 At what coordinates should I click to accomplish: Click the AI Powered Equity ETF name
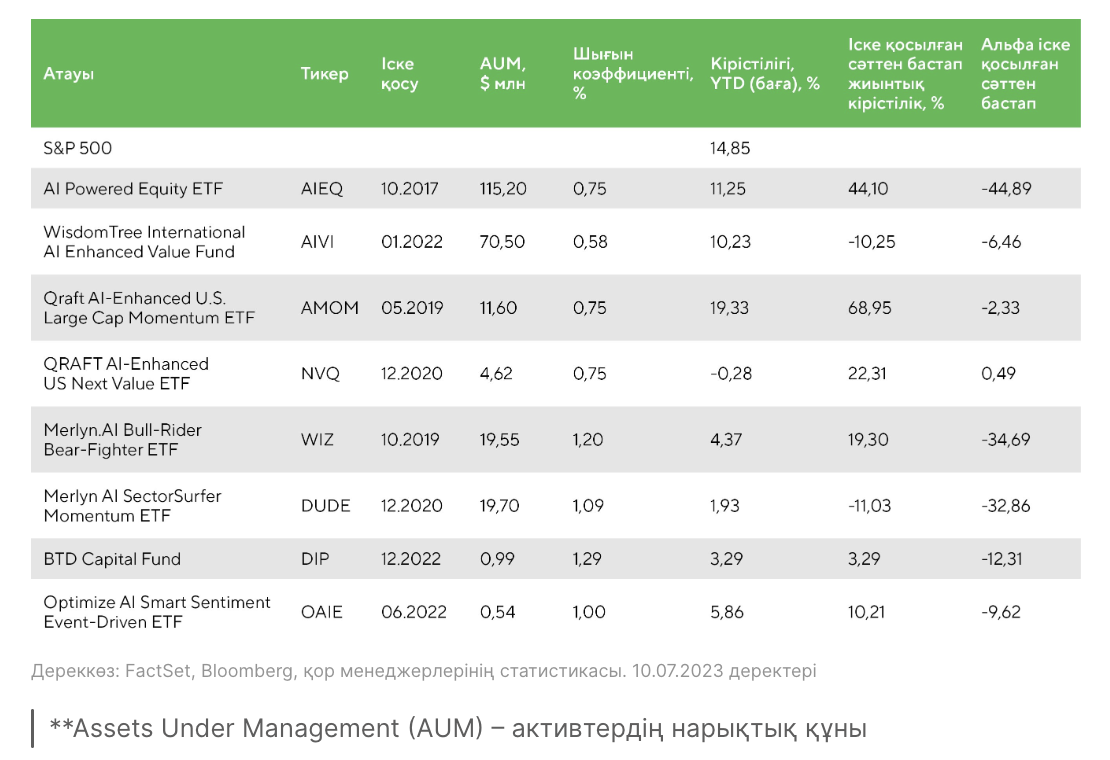(133, 189)
